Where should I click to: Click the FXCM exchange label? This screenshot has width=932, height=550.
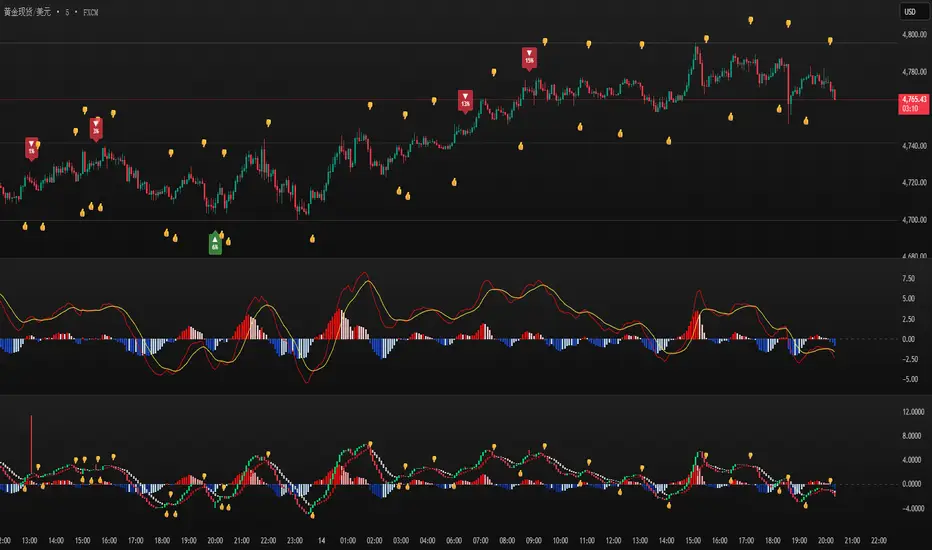[x=90, y=12]
